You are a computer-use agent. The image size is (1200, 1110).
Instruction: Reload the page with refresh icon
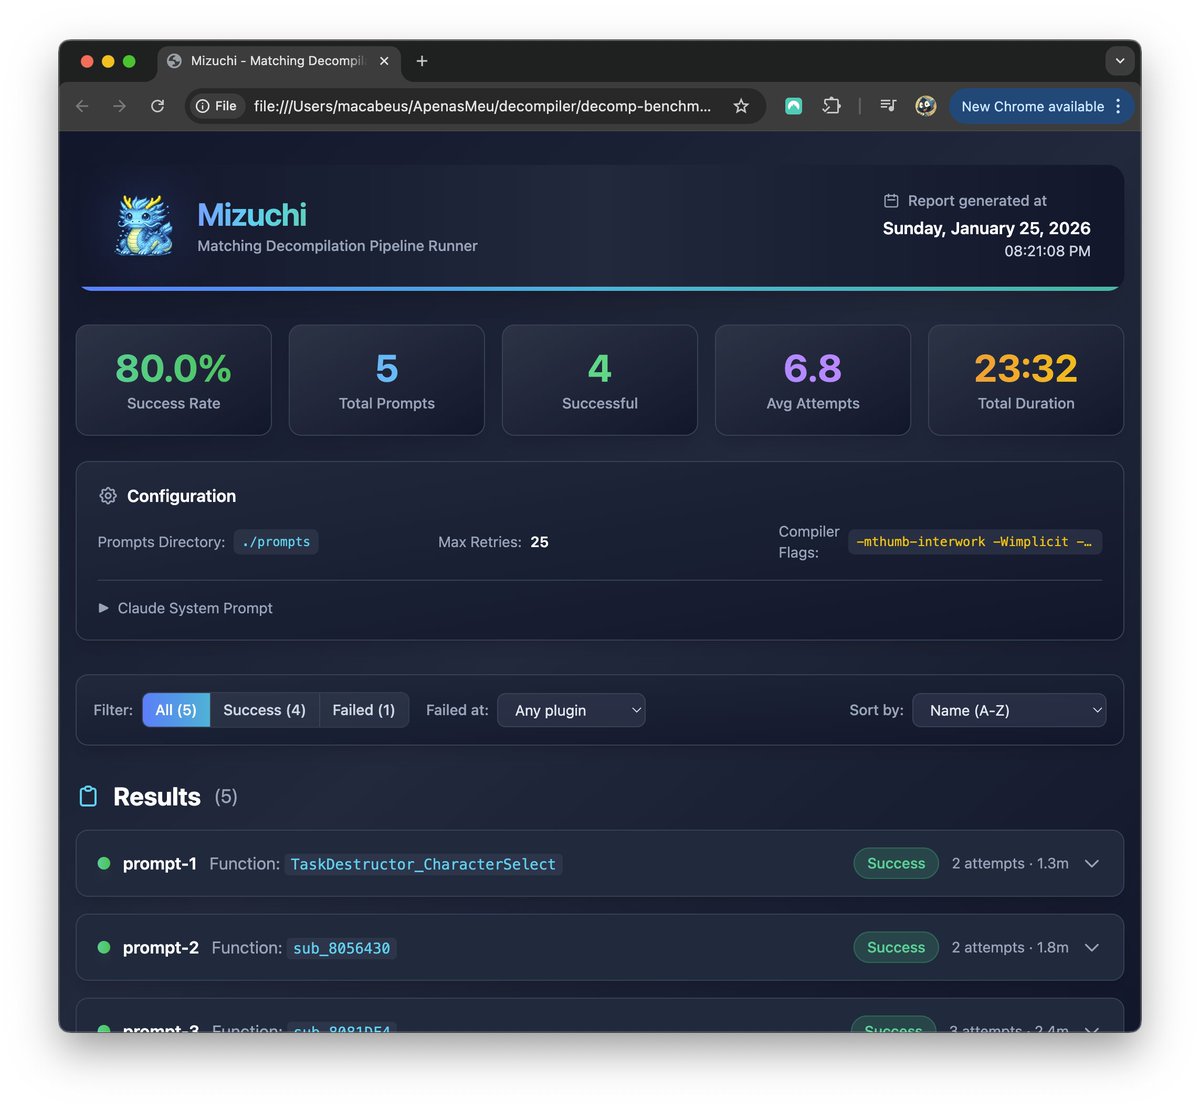[157, 106]
